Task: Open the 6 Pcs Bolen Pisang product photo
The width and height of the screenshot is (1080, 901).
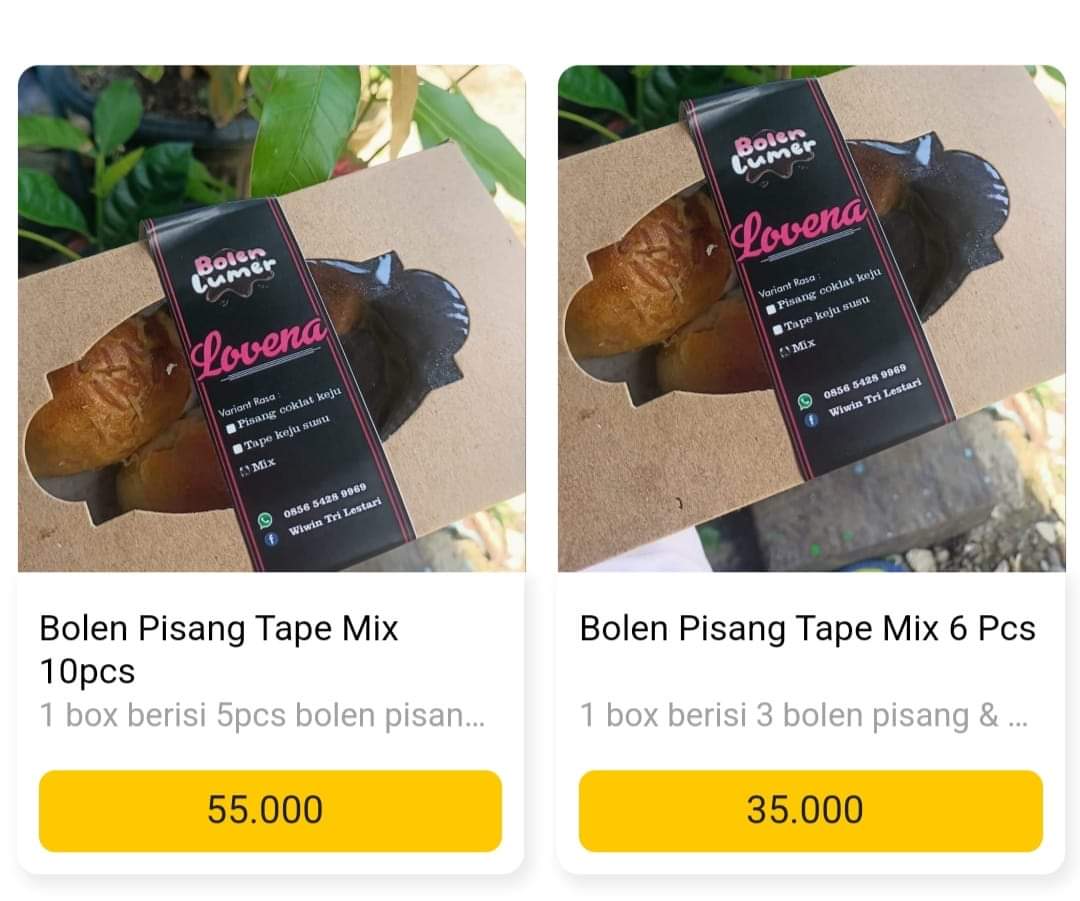Action: [x=811, y=318]
